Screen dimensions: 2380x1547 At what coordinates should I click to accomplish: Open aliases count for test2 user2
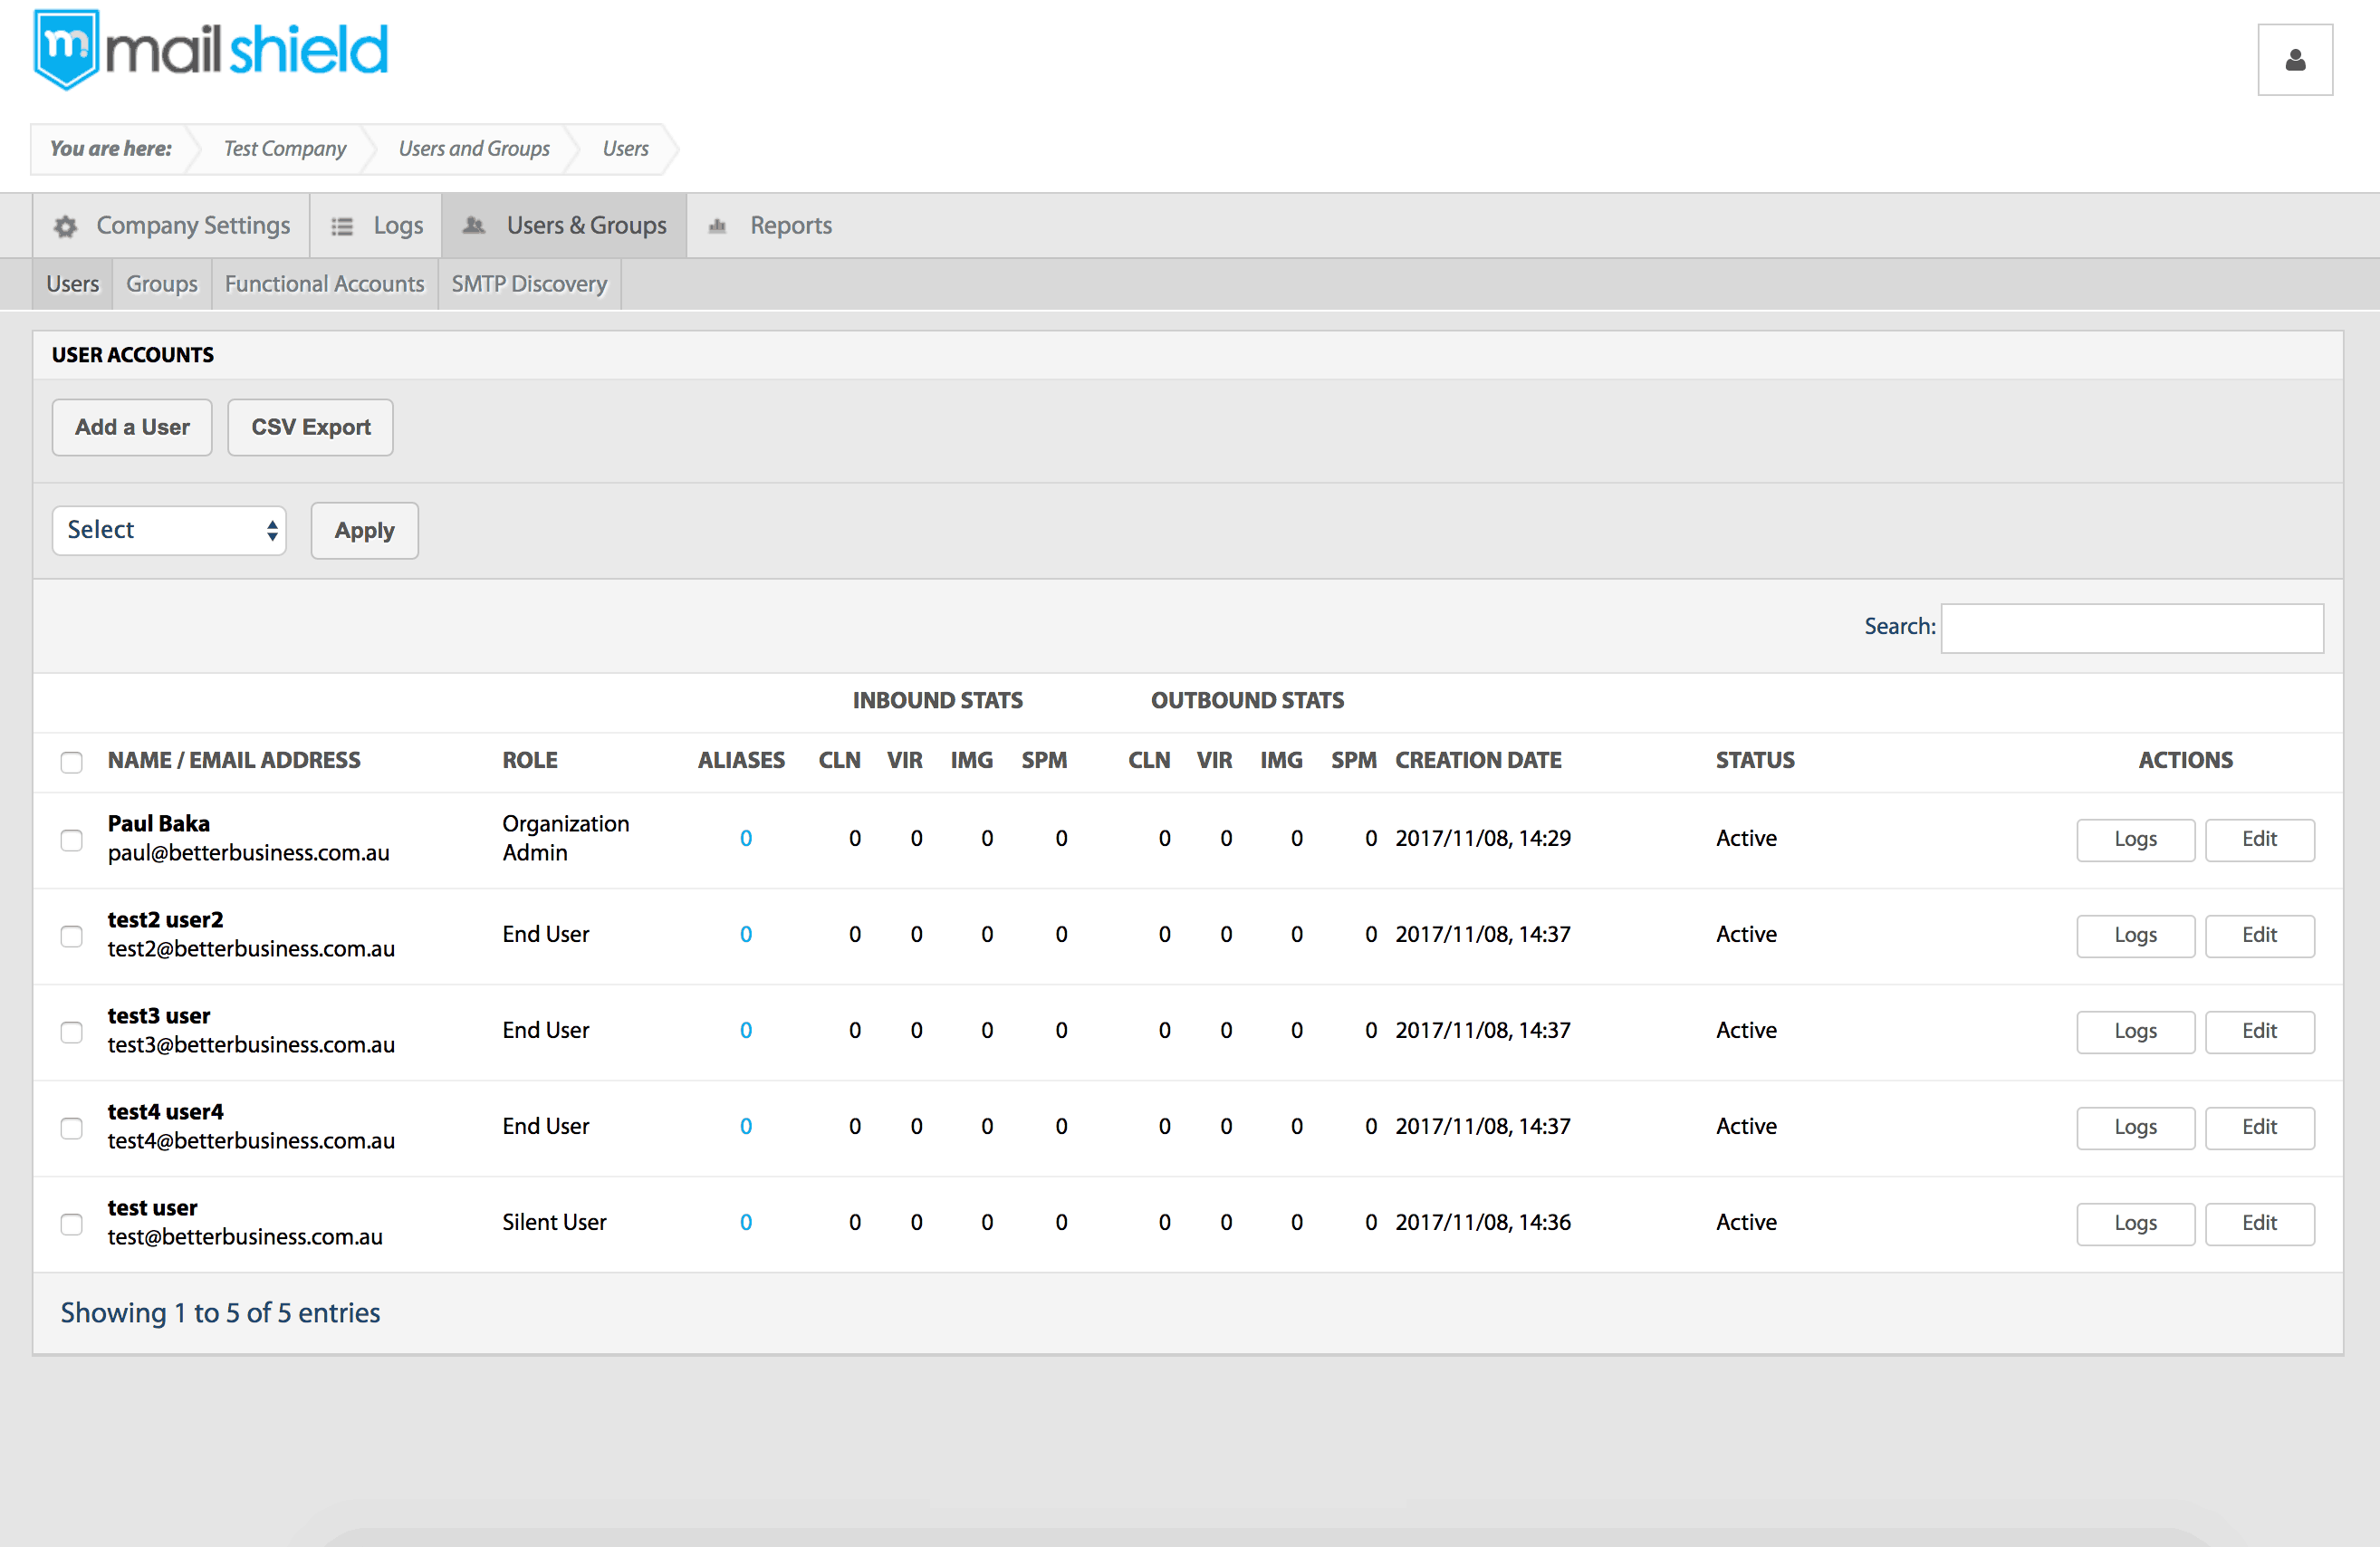745,935
